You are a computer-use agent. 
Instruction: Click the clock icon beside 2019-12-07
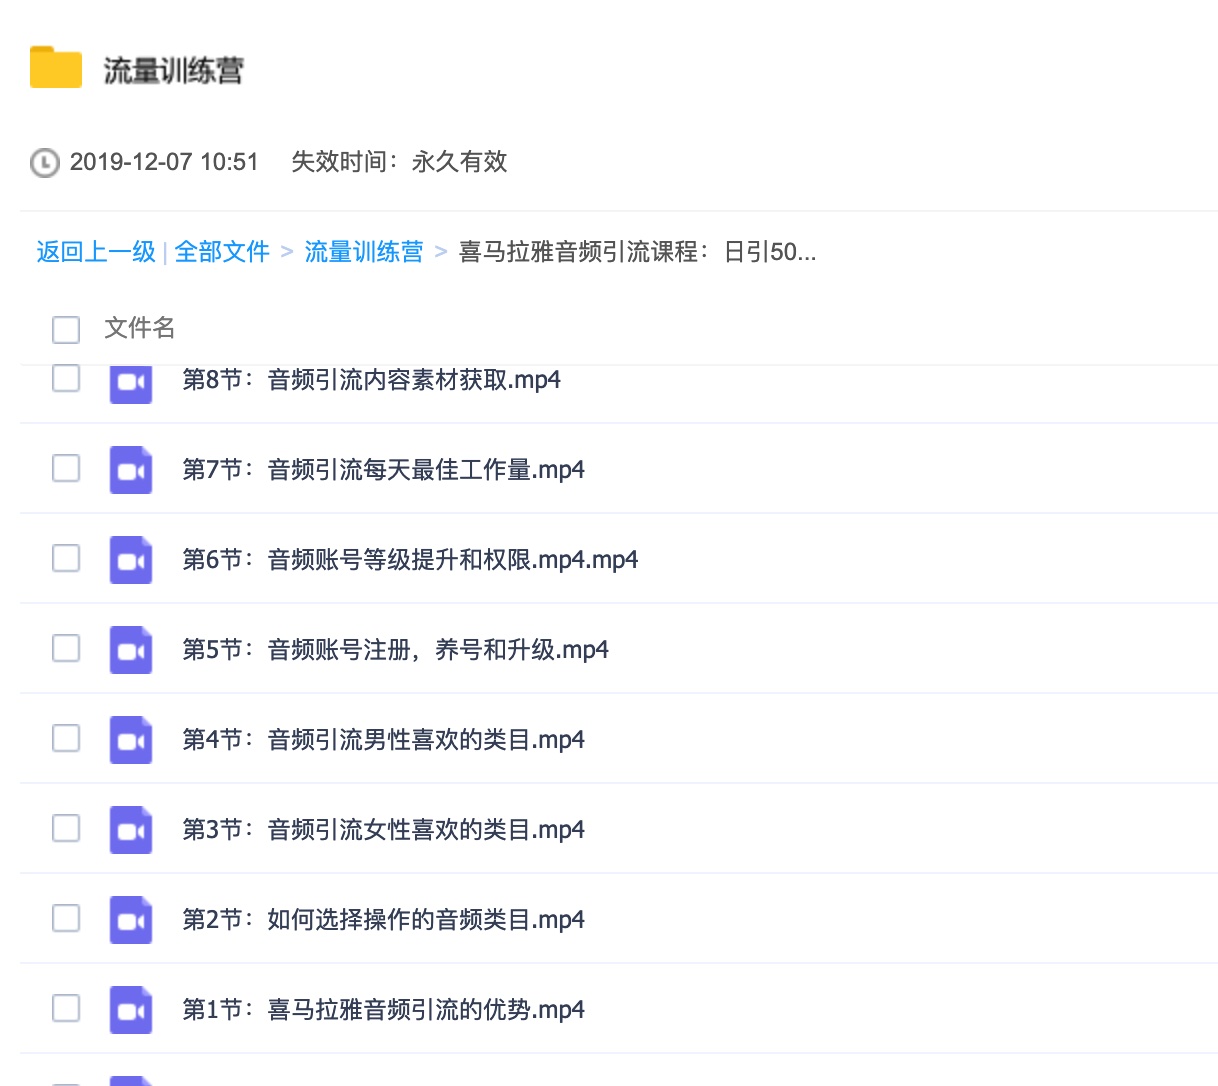[x=45, y=162]
